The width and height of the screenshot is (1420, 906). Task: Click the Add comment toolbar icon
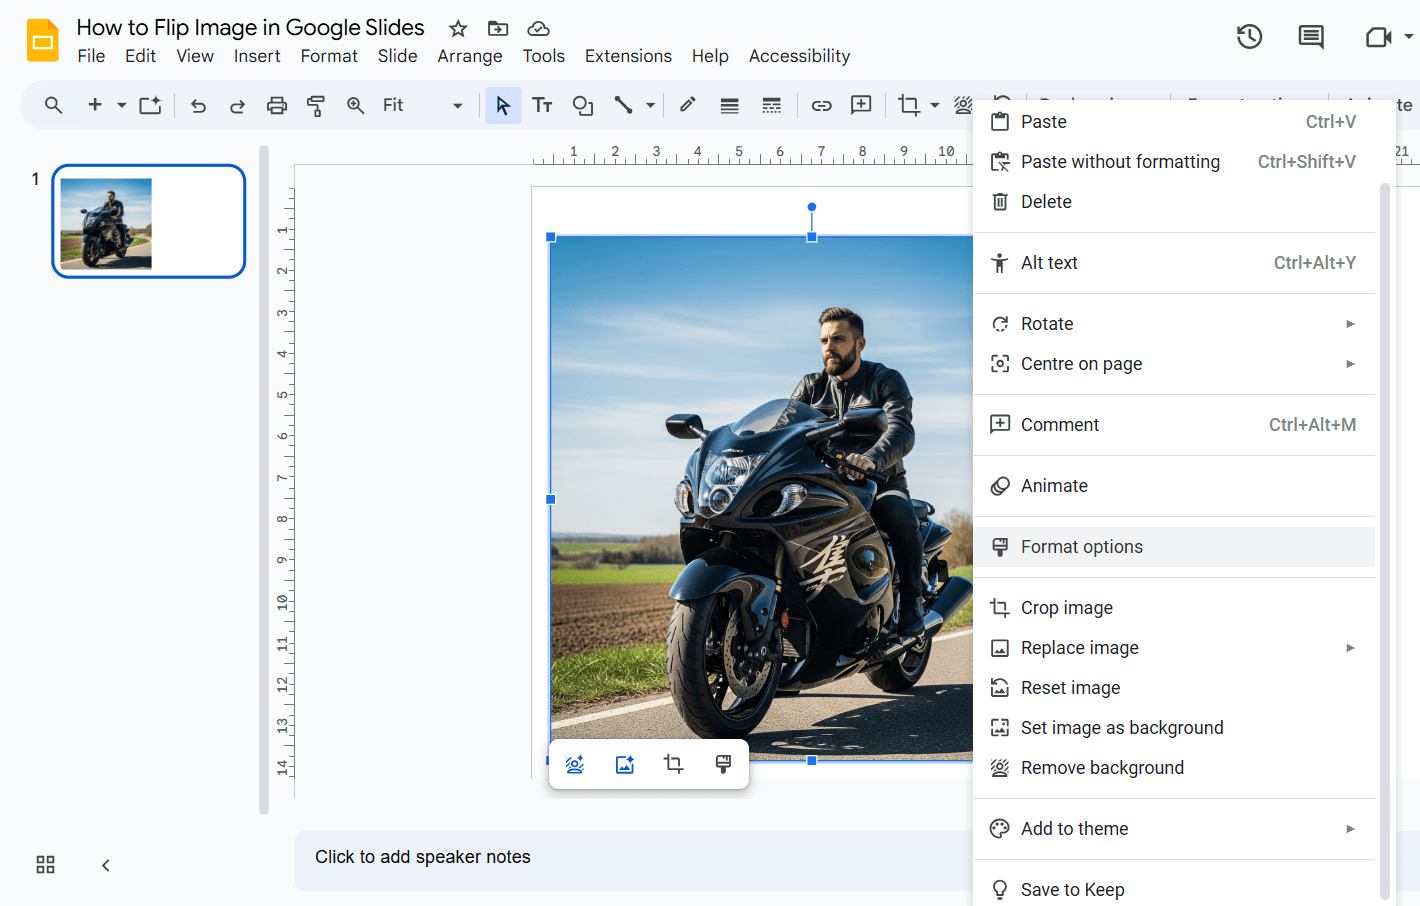tap(861, 105)
